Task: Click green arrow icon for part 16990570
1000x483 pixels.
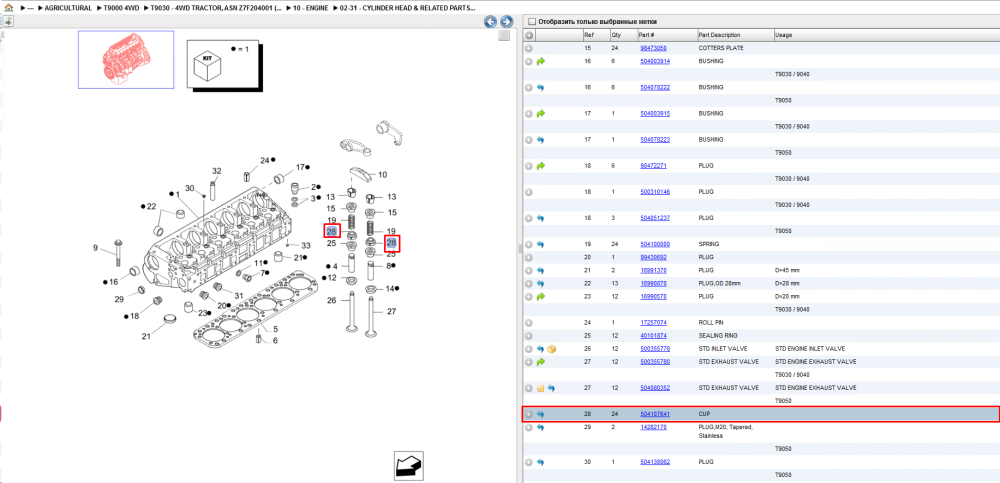Action: coord(541,297)
